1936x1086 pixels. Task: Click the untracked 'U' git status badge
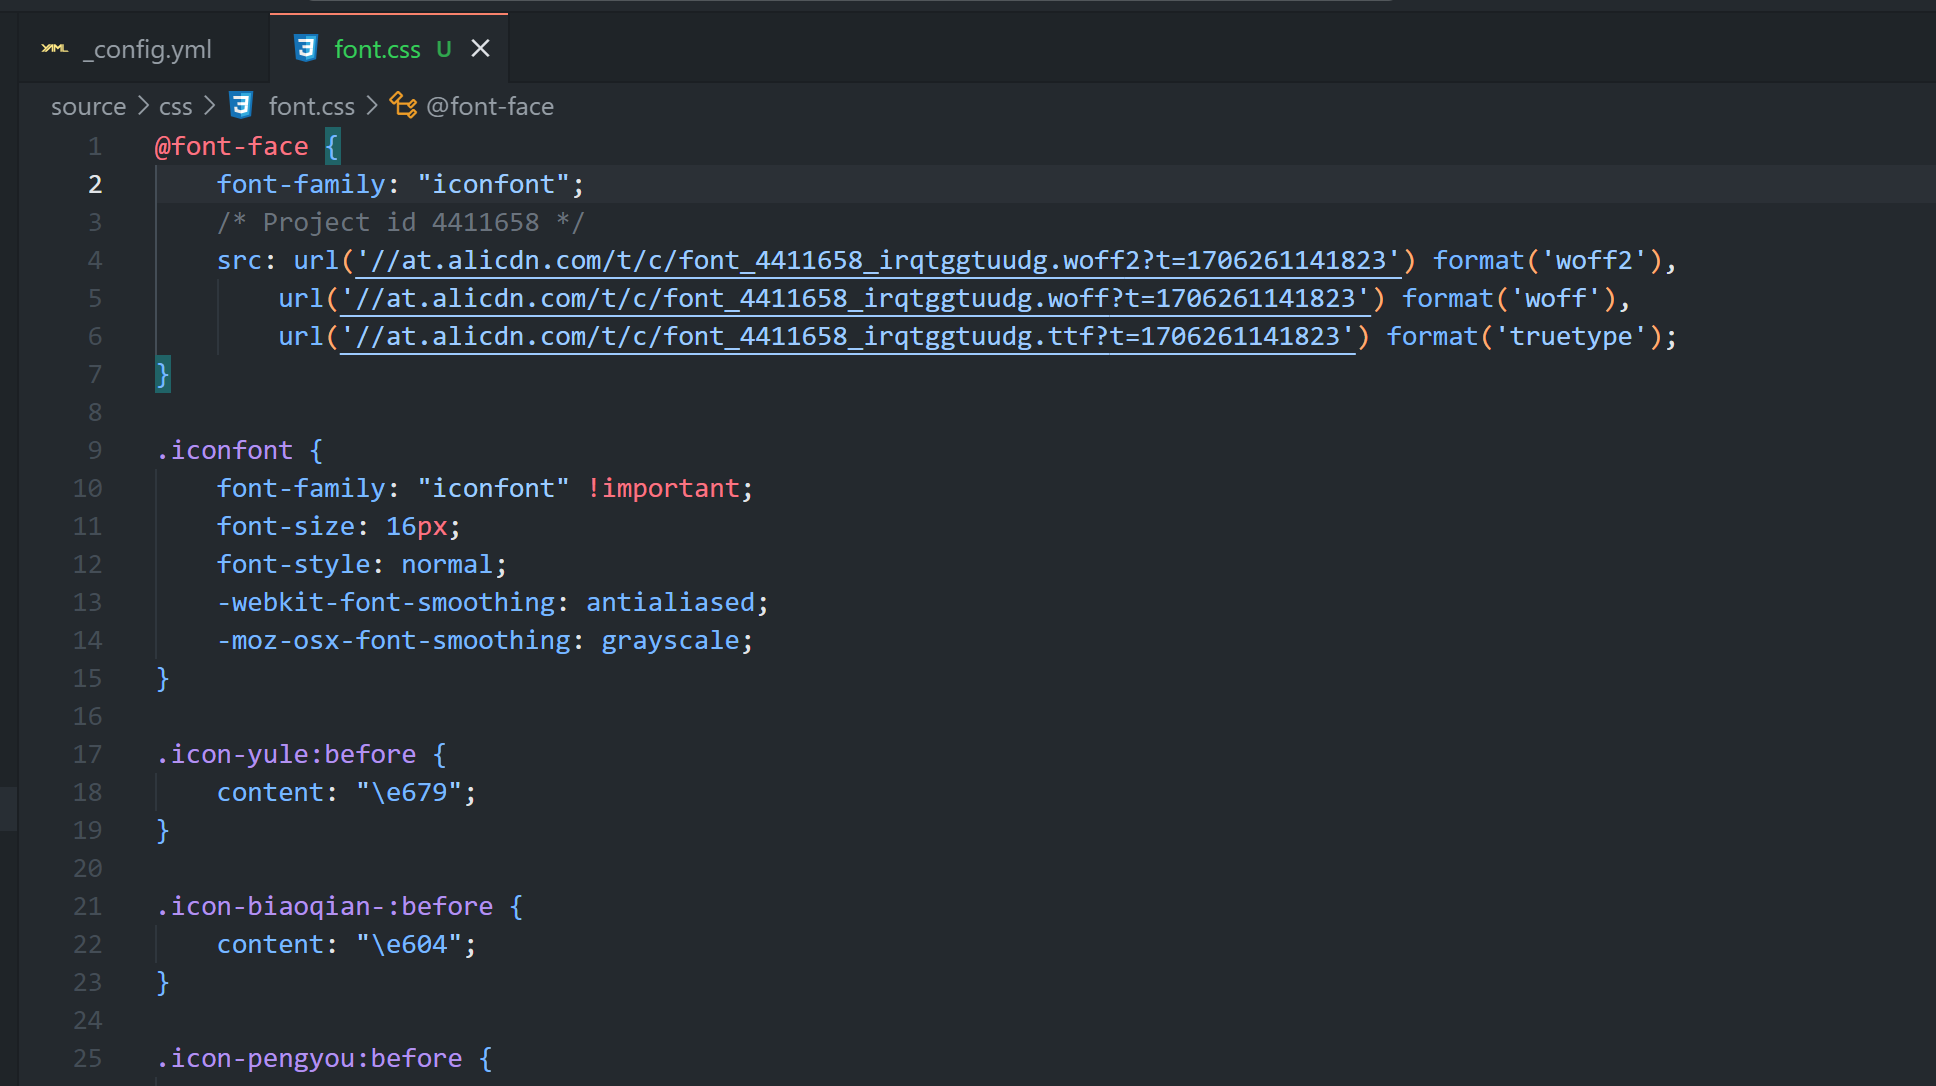click(x=444, y=49)
